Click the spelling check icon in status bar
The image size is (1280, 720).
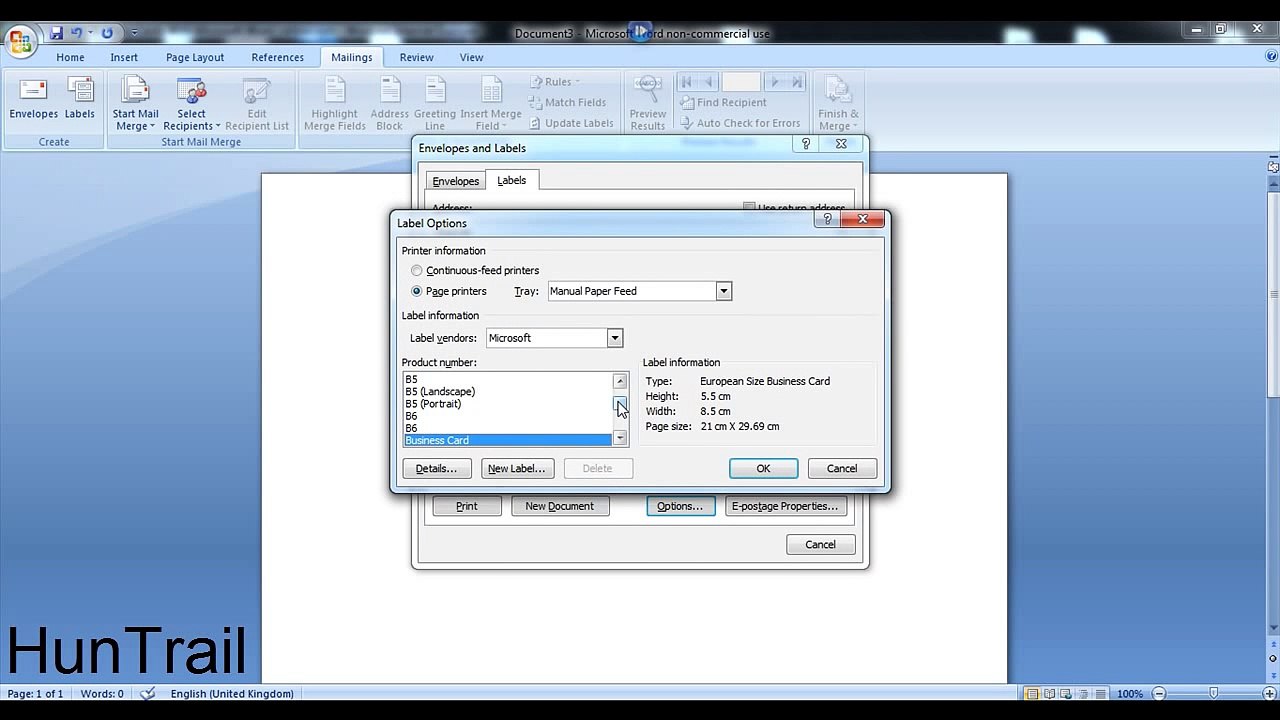coord(148,694)
